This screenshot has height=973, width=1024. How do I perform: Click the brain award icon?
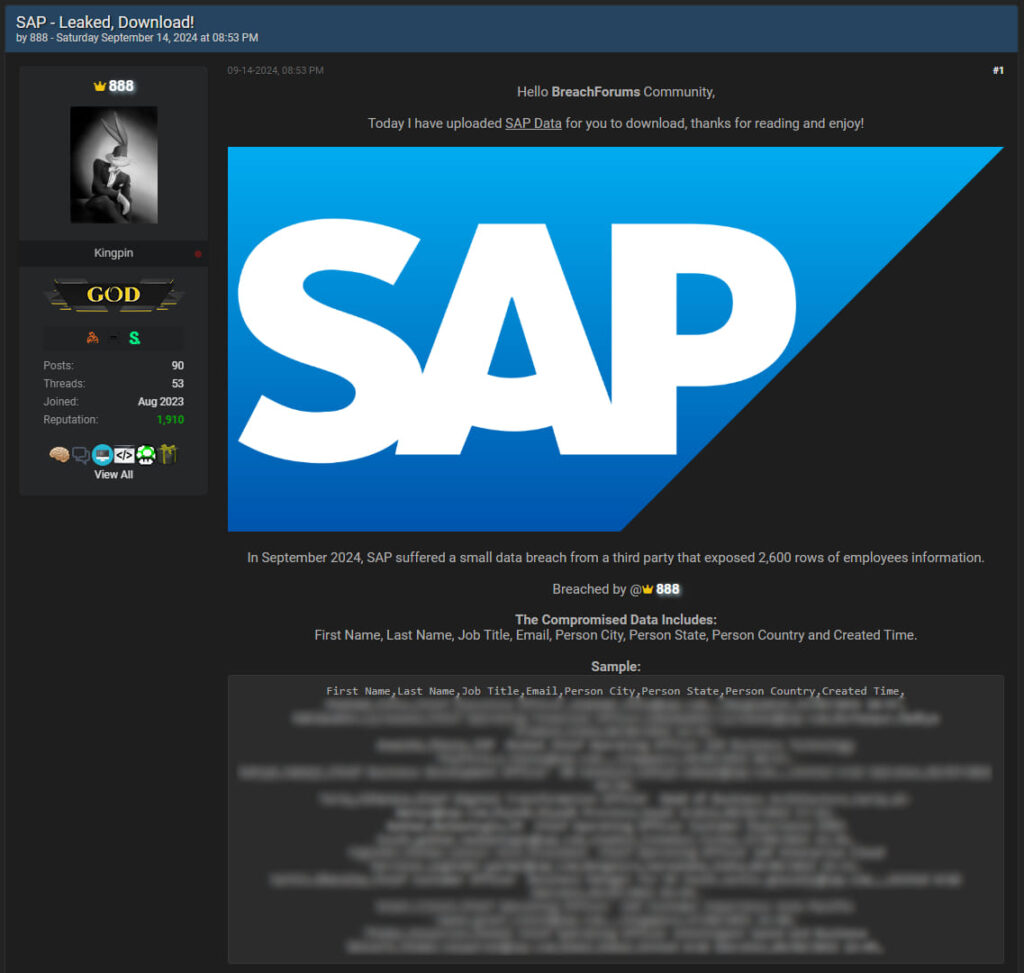[59, 454]
